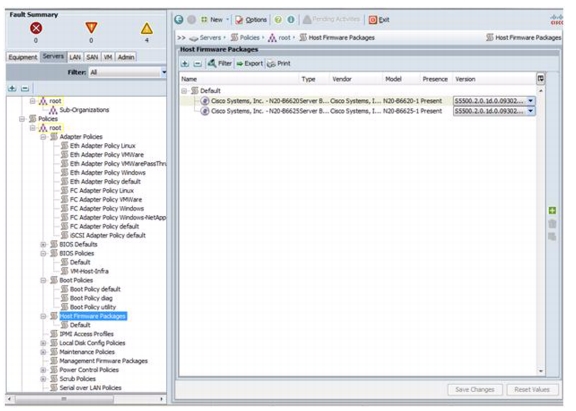
Task: Go back with the green back arrow
Action: click(x=179, y=19)
